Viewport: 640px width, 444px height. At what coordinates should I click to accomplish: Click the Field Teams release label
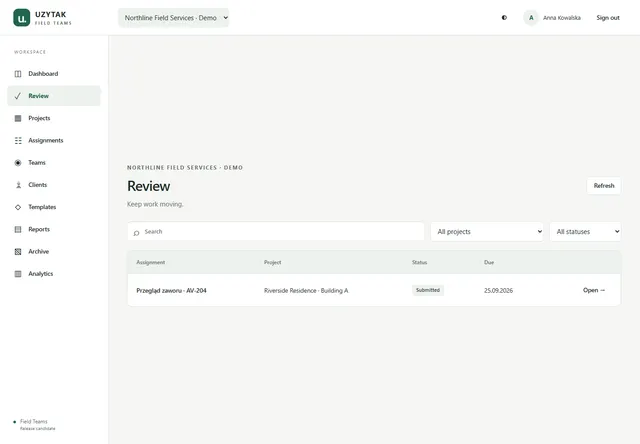click(34, 424)
